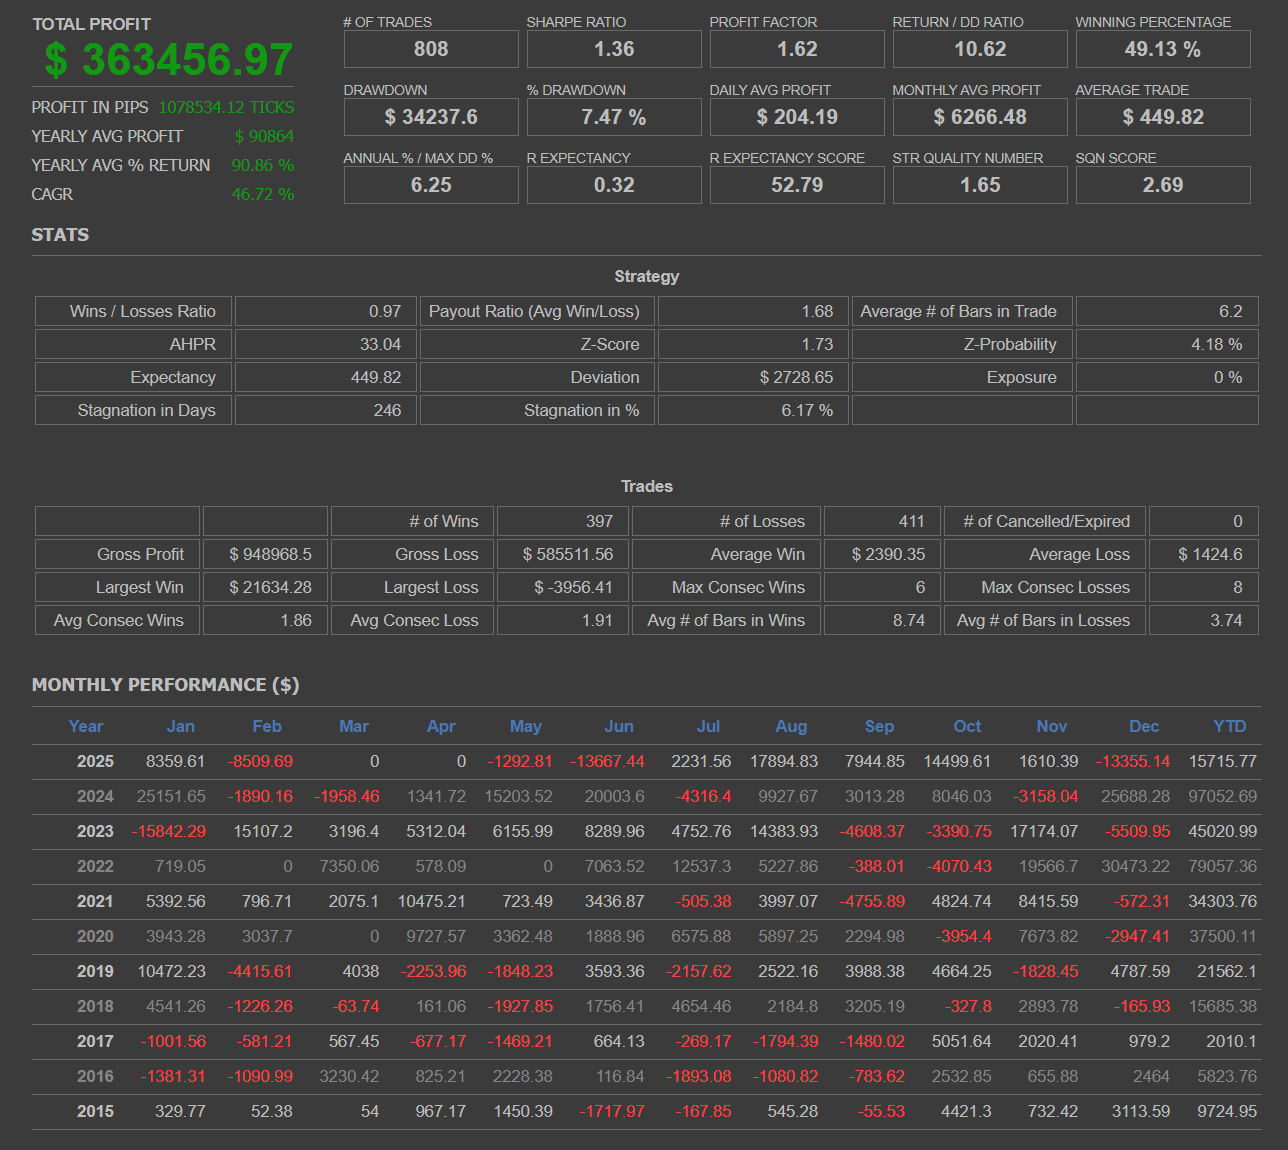Click the Wins / Losses Ratio label
The image size is (1288, 1150).
(x=132, y=311)
